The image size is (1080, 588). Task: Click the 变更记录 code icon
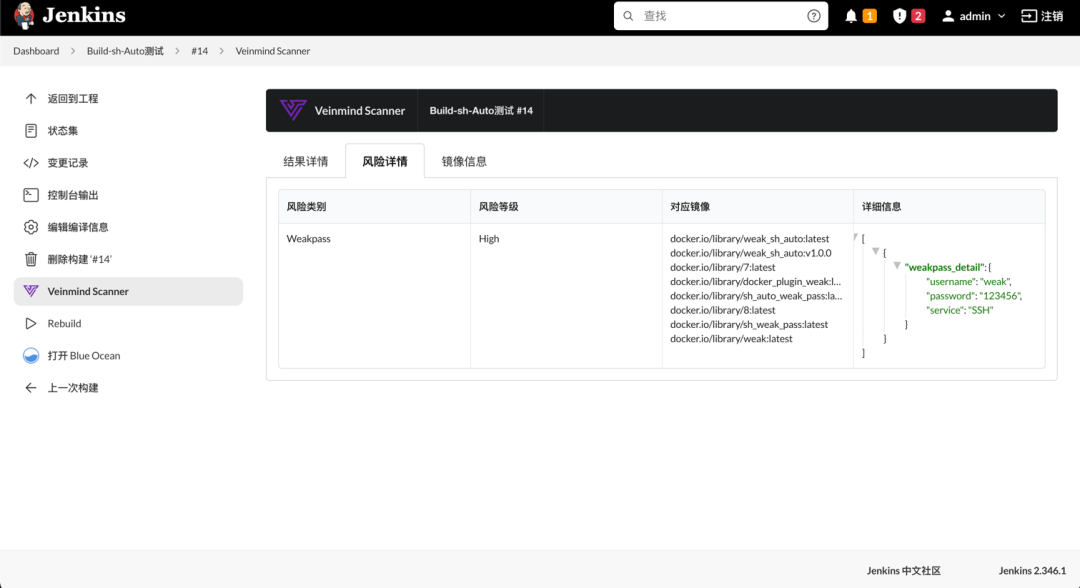click(31, 162)
